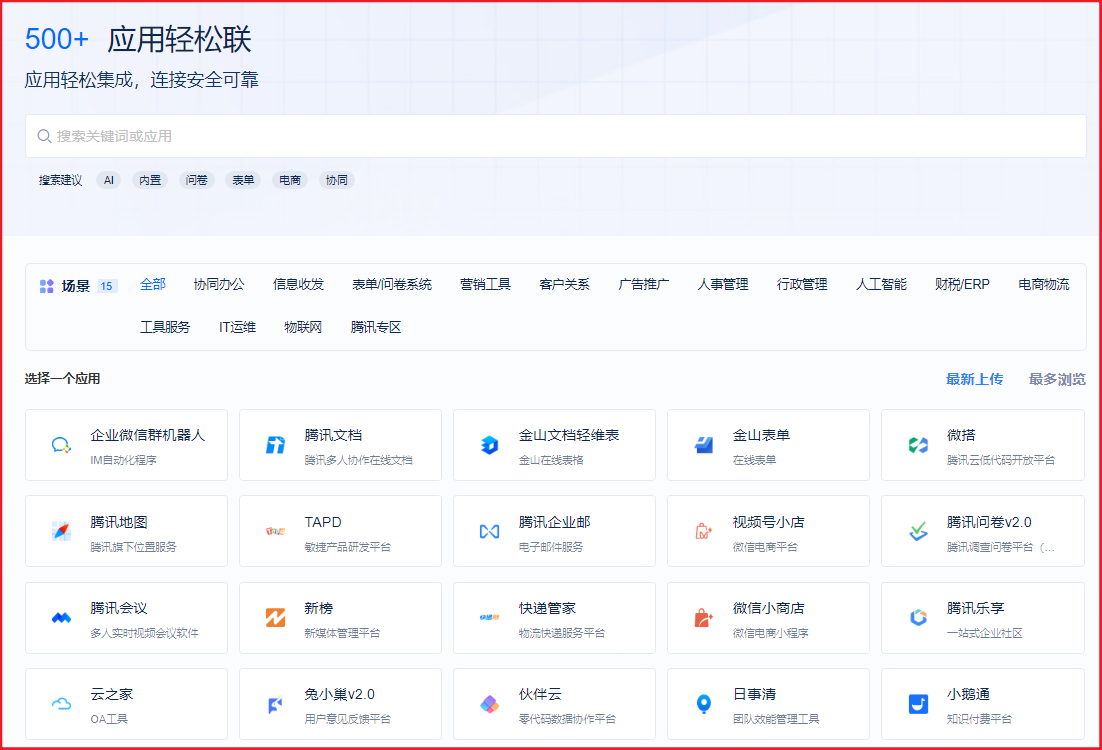The image size is (1102, 750).
Task: Click the 15 scene count badge
Action: (x=107, y=286)
